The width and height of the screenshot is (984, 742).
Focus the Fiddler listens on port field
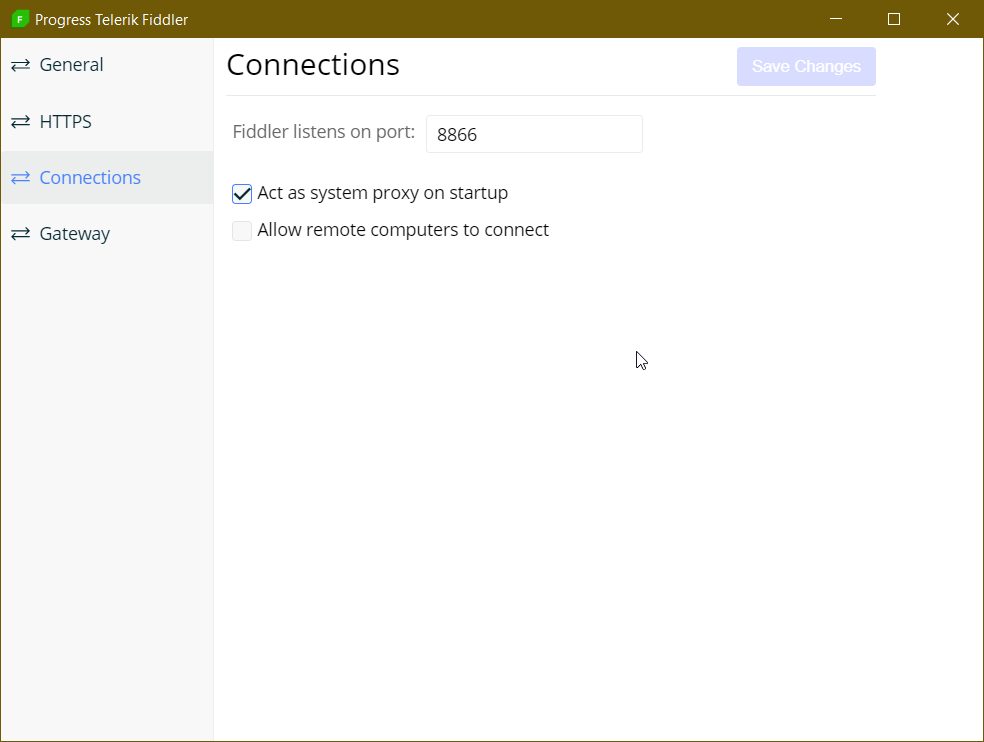point(534,134)
